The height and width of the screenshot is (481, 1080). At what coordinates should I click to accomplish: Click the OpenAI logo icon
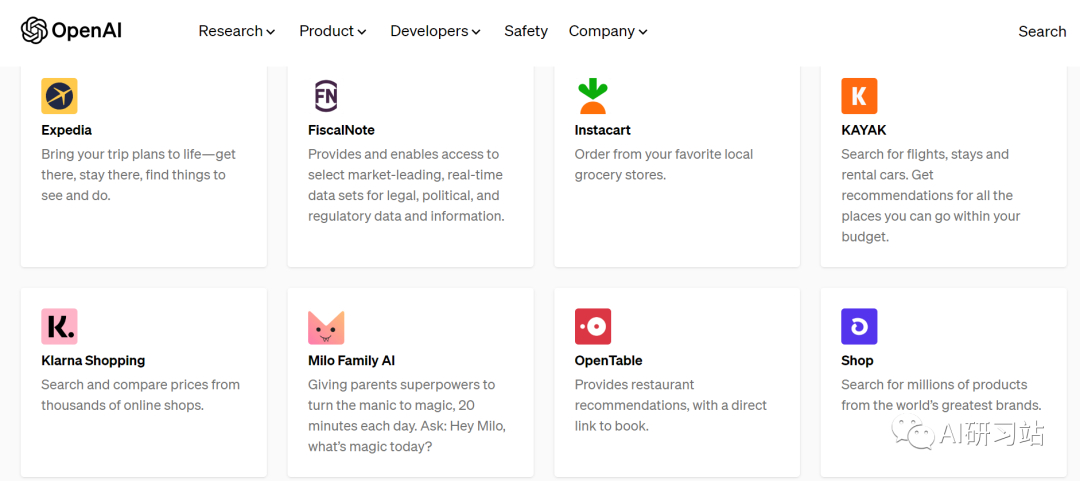34,30
